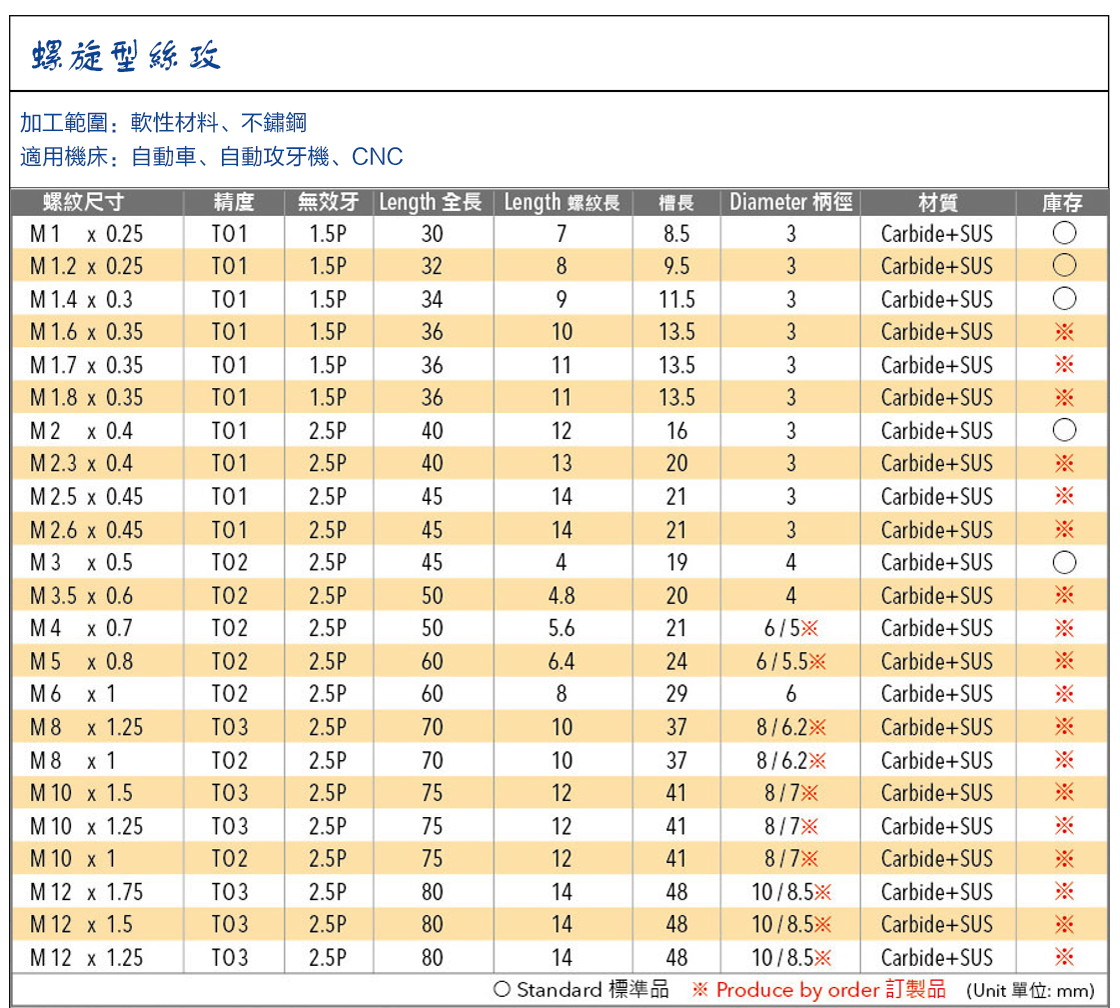1120x1008 pixels.
Task: Click the flute length '16' cell
Action: (x=676, y=431)
